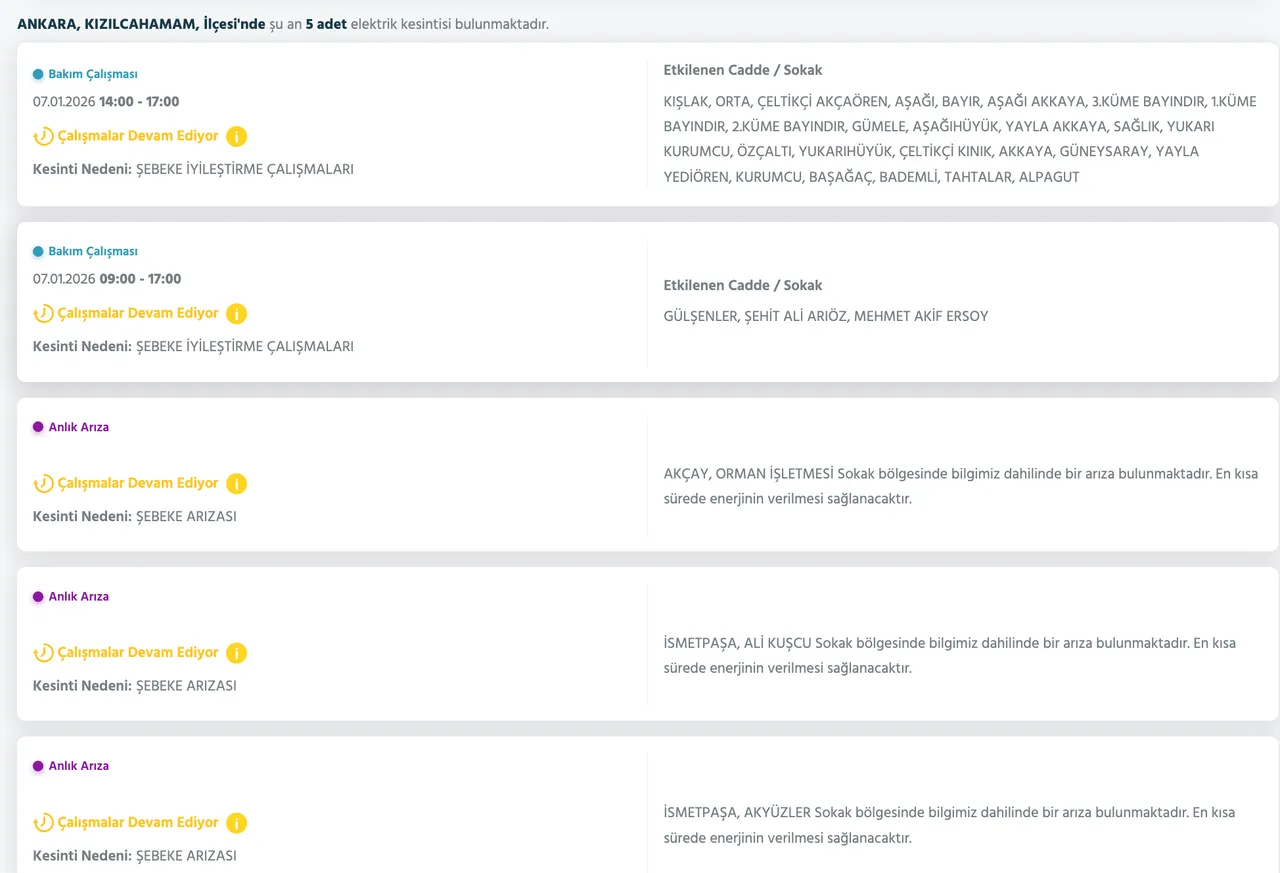The height and width of the screenshot is (873, 1280).
Task: Click clock icon in the 14:00 - 17:00 card
Action: [43, 136]
